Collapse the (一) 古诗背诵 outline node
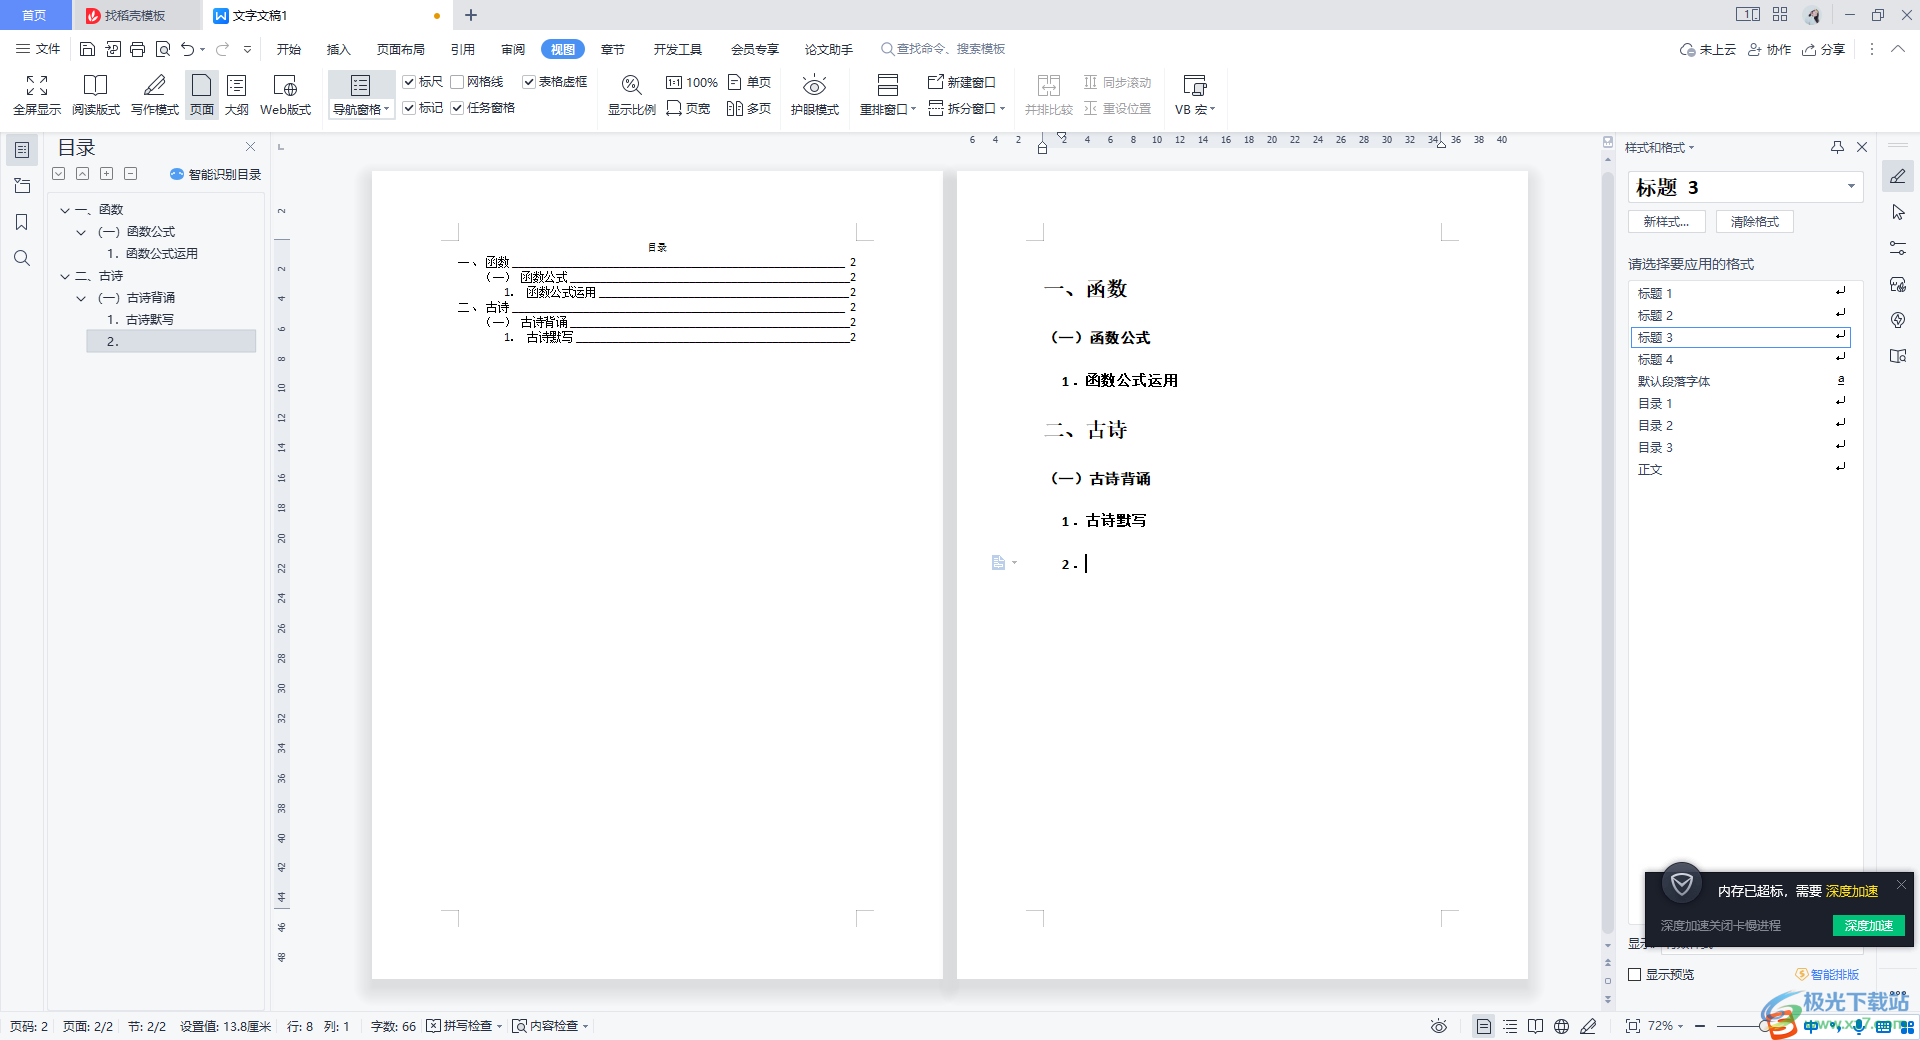Viewport: 1920px width, 1040px height. click(81, 298)
